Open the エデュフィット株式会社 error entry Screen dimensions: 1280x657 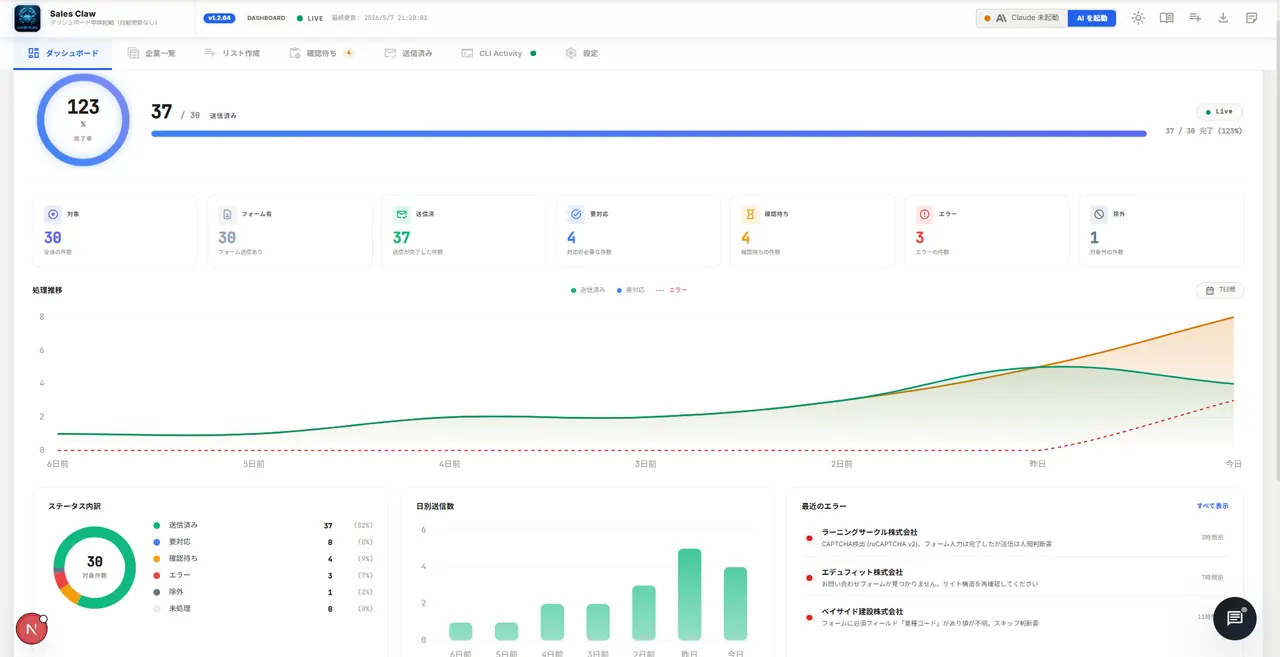[1015, 578]
